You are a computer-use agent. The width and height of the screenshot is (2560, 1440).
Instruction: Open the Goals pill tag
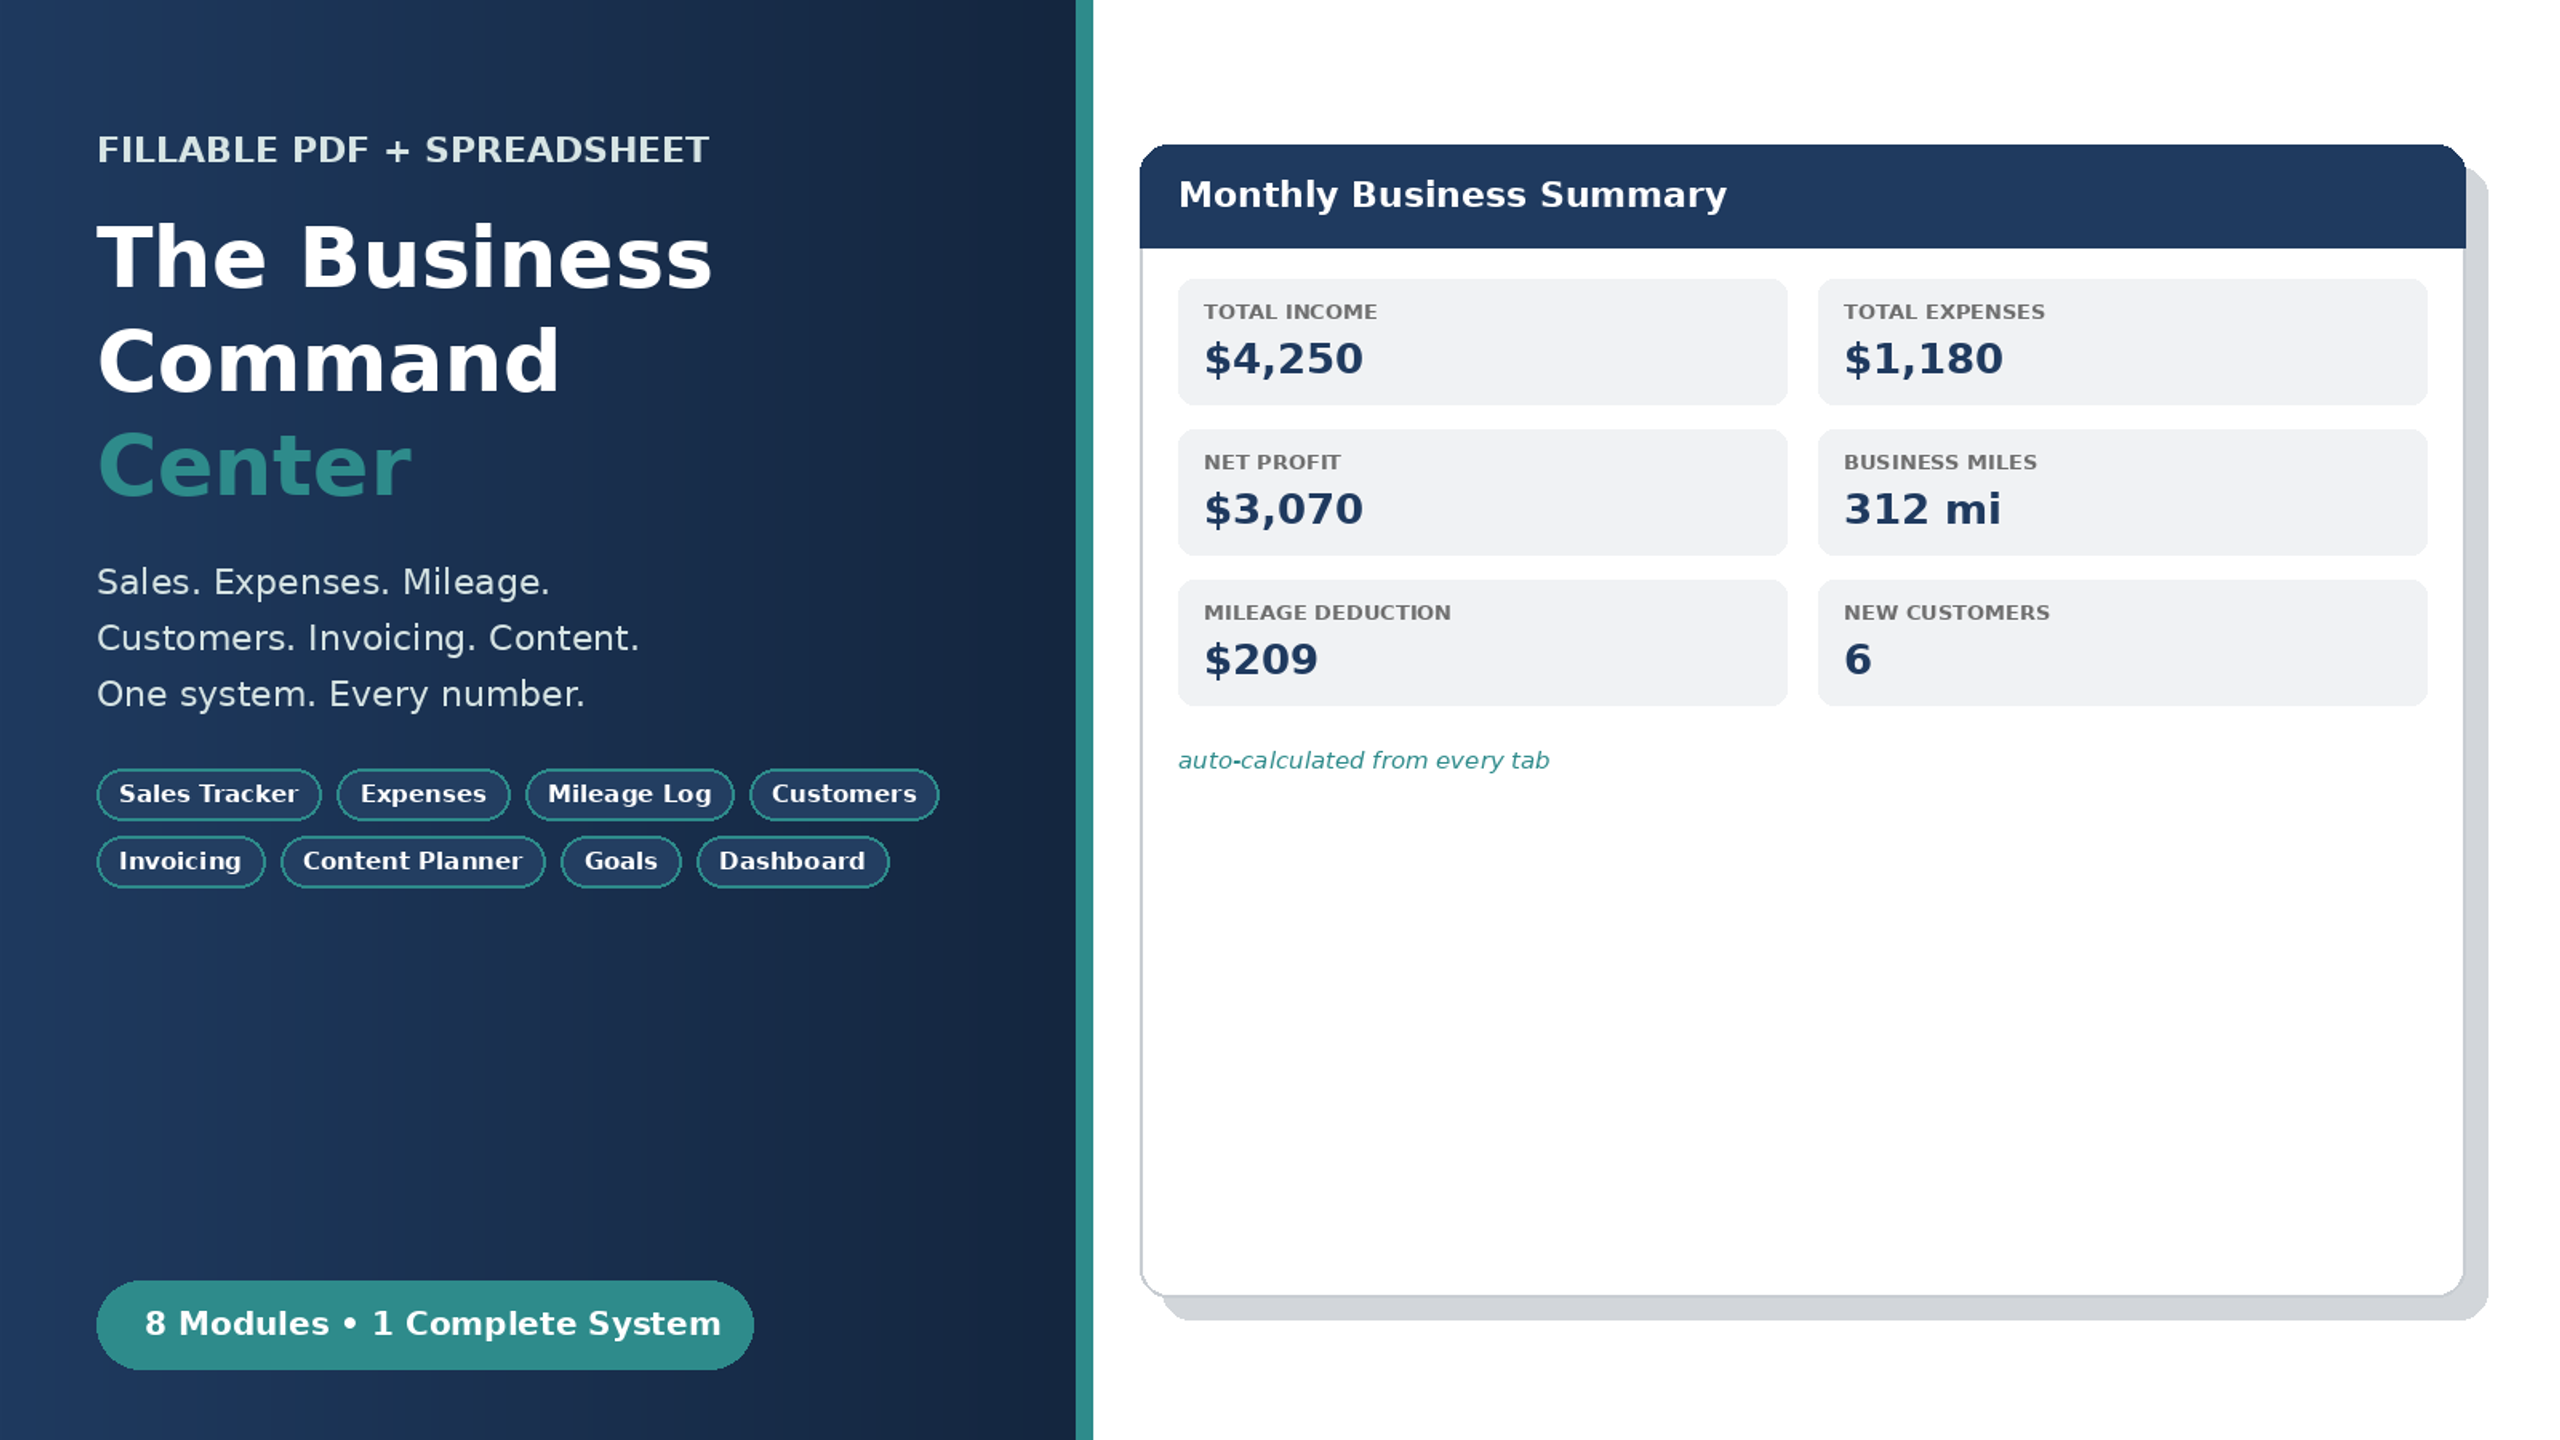coord(620,861)
